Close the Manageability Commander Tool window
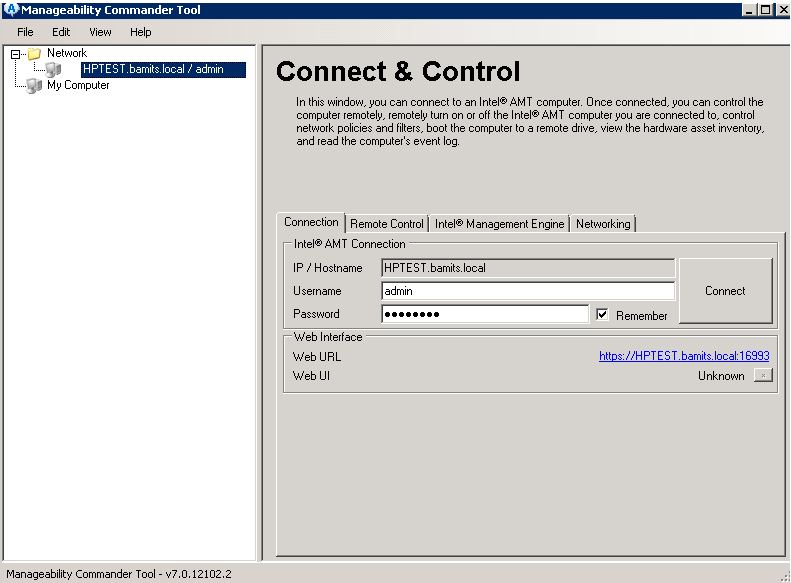The height and width of the screenshot is (583, 791). pos(782,10)
